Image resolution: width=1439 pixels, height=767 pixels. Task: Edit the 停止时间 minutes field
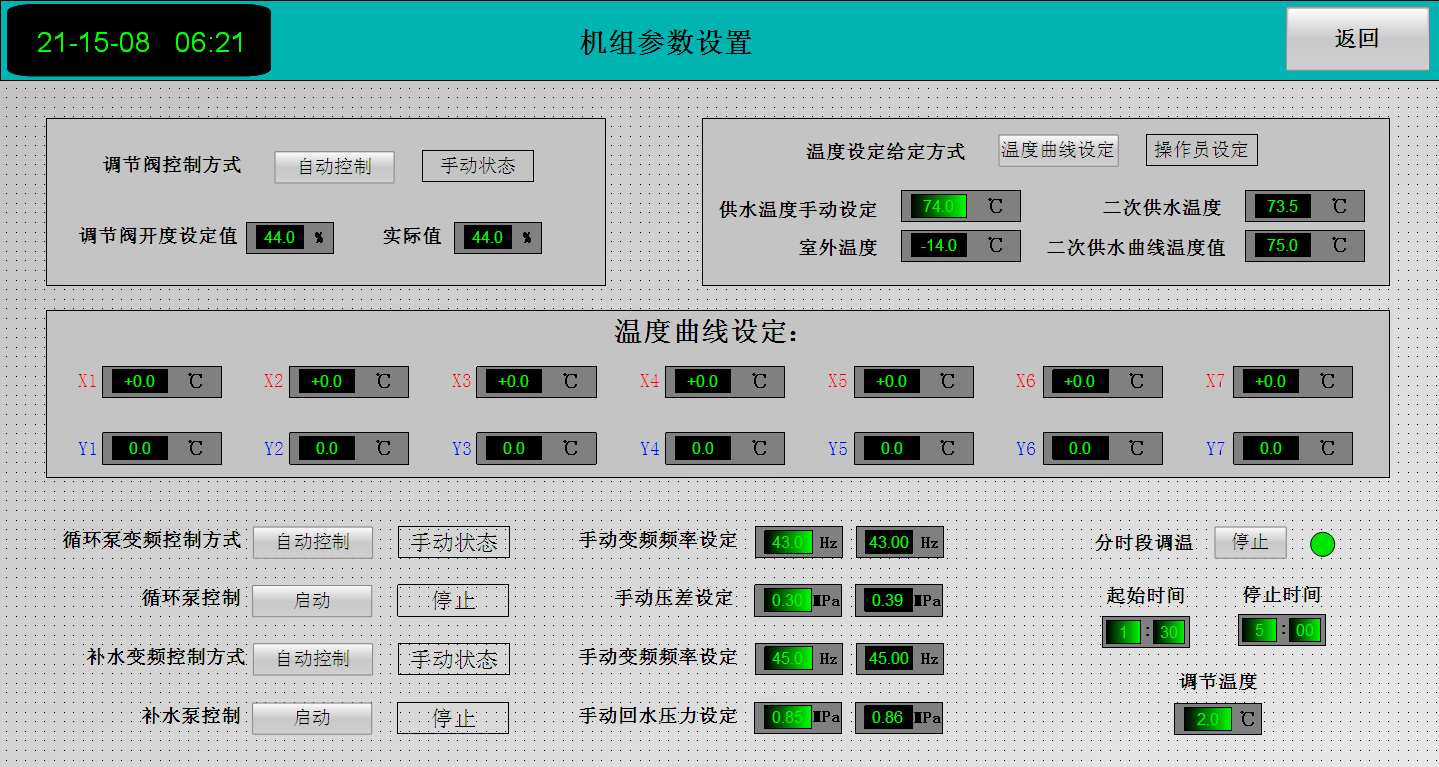click(1306, 630)
